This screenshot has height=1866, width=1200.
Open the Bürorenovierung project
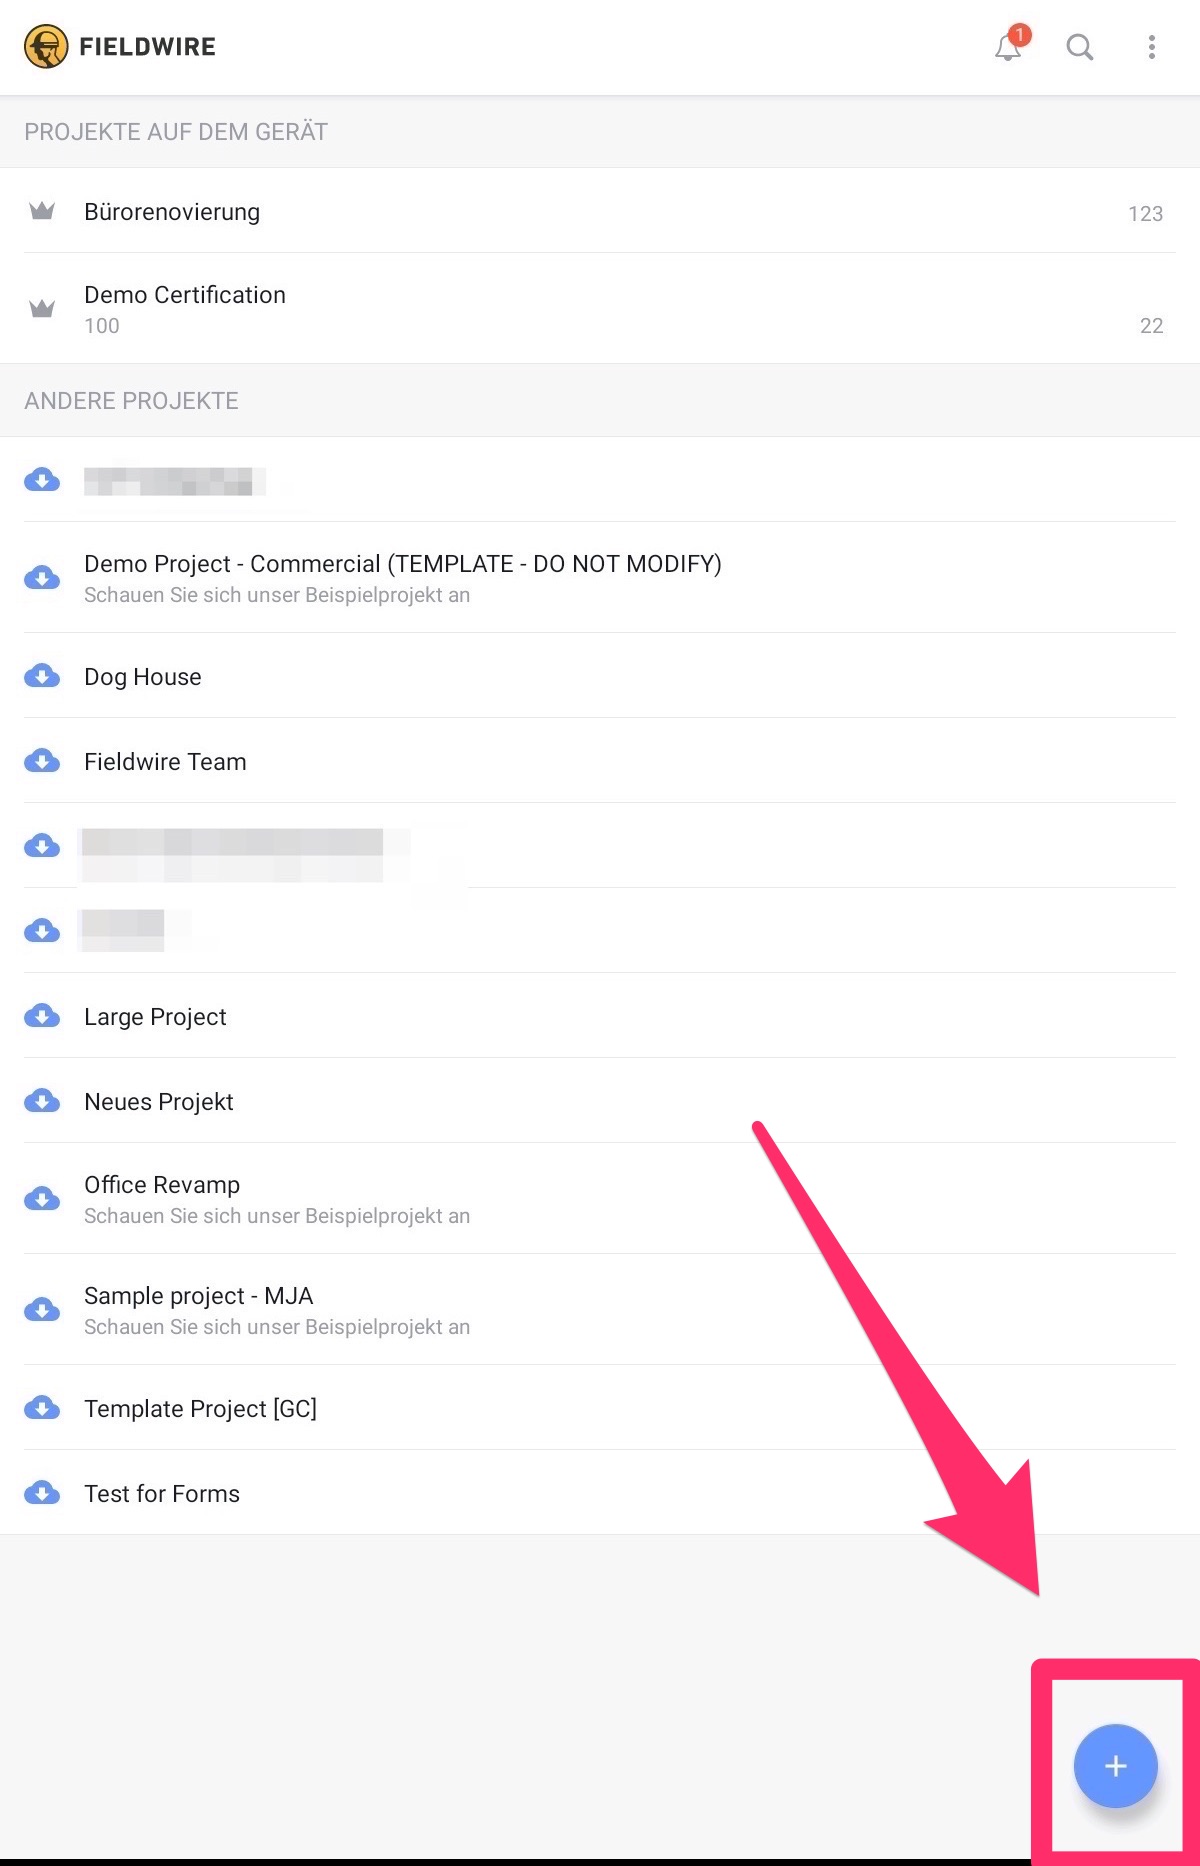pos(172,212)
